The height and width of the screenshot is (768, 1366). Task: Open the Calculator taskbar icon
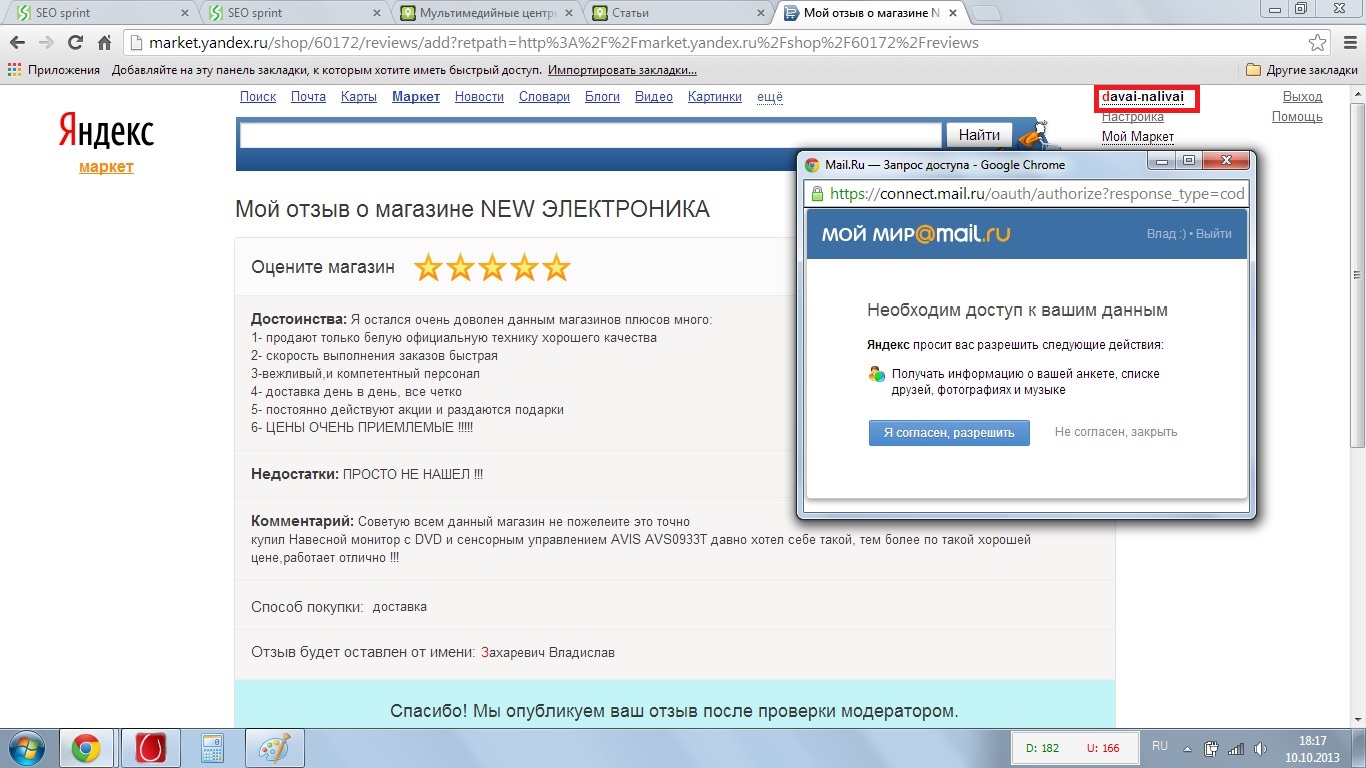(x=212, y=748)
